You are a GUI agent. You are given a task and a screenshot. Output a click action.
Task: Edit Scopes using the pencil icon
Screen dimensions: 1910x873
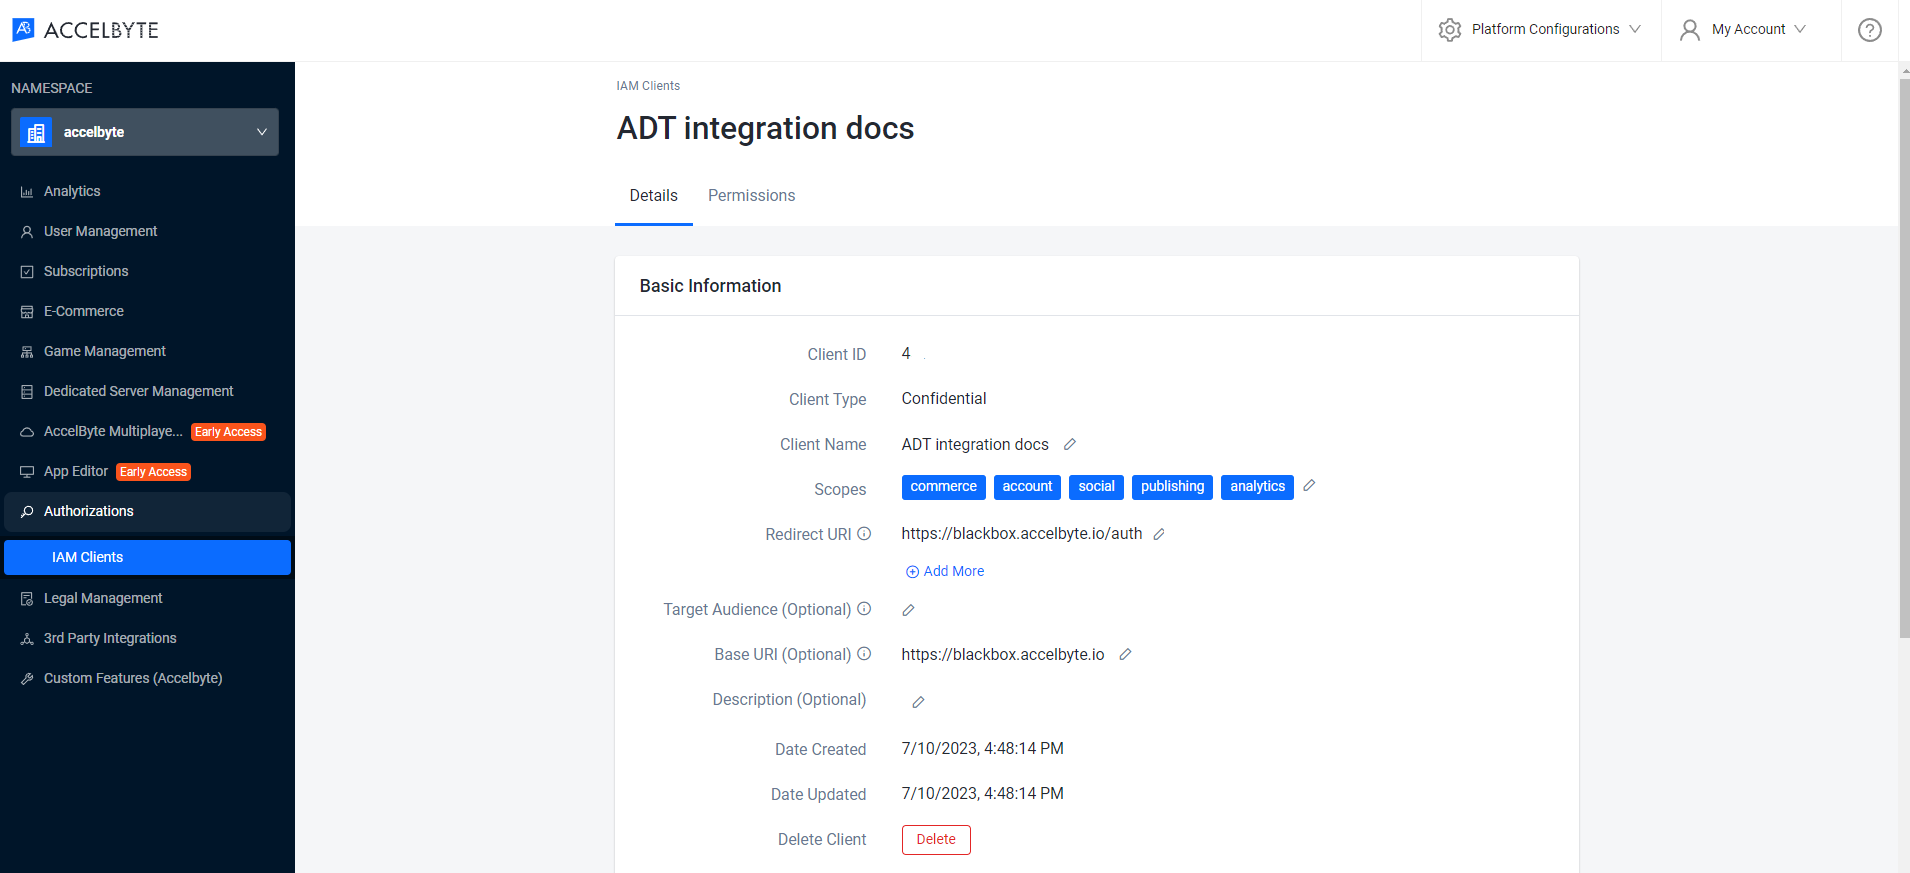click(x=1309, y=485)
